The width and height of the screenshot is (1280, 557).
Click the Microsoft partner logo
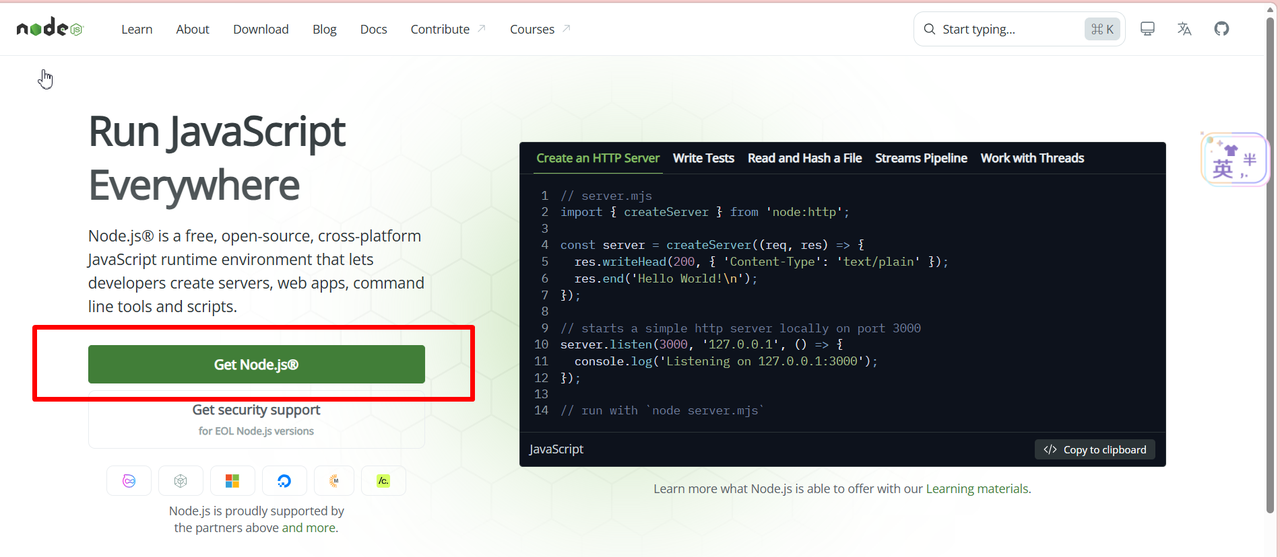pos(232,481)
